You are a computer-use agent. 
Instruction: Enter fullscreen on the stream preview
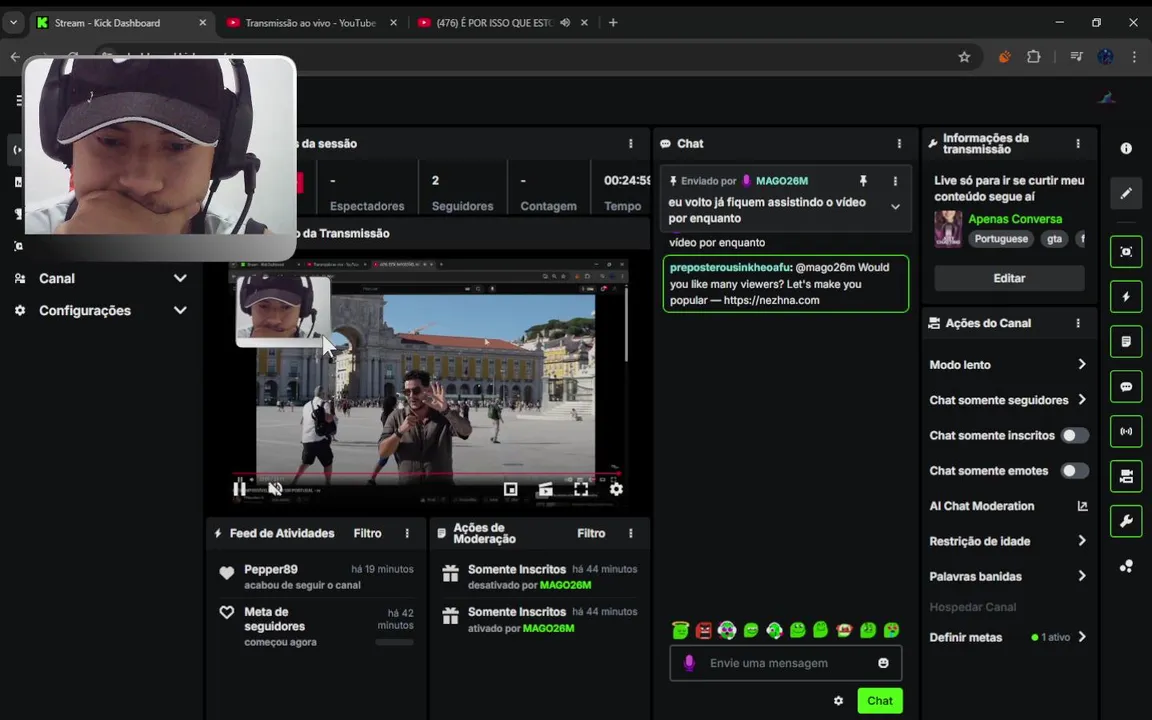pyautogui.click(x=580, y=489)
